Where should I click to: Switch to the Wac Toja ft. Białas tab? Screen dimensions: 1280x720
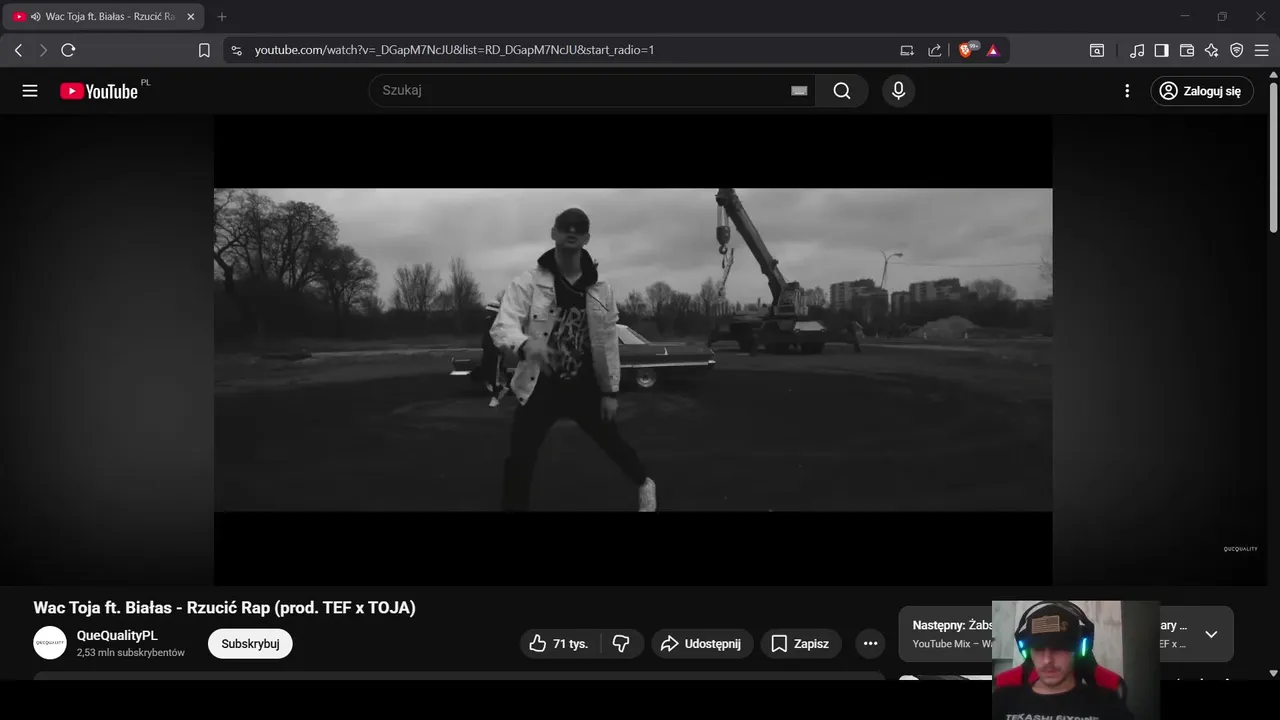pyautogui.click(x=105, y=17)
